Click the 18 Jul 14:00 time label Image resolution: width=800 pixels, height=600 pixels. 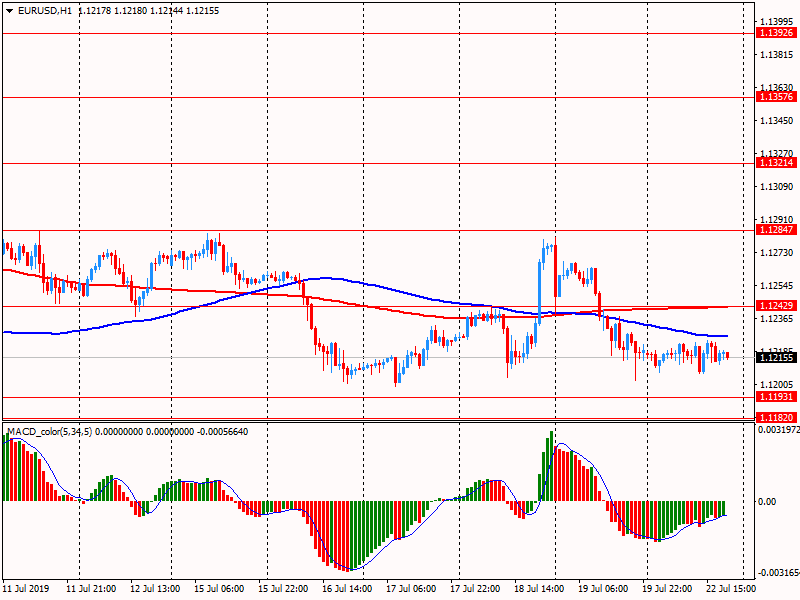tap(539, 589)
